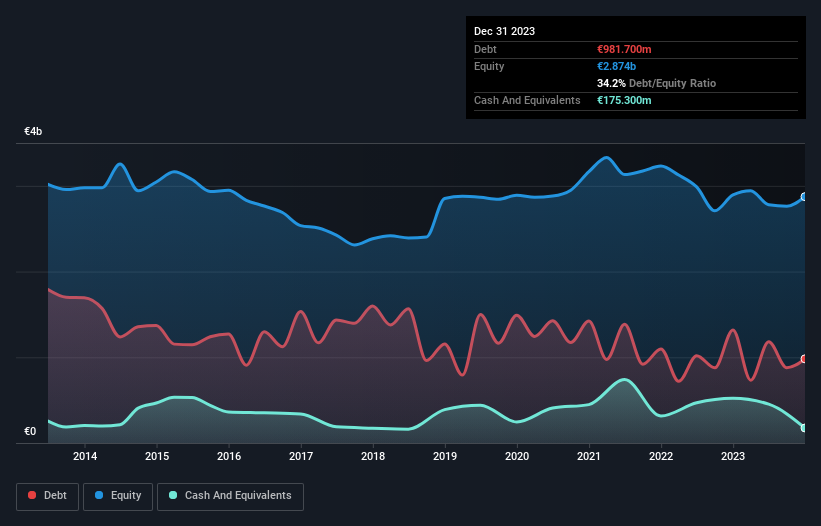Click the 2020 x-axis label
Viewport: 821px width, 526px height.
[517, 456]
